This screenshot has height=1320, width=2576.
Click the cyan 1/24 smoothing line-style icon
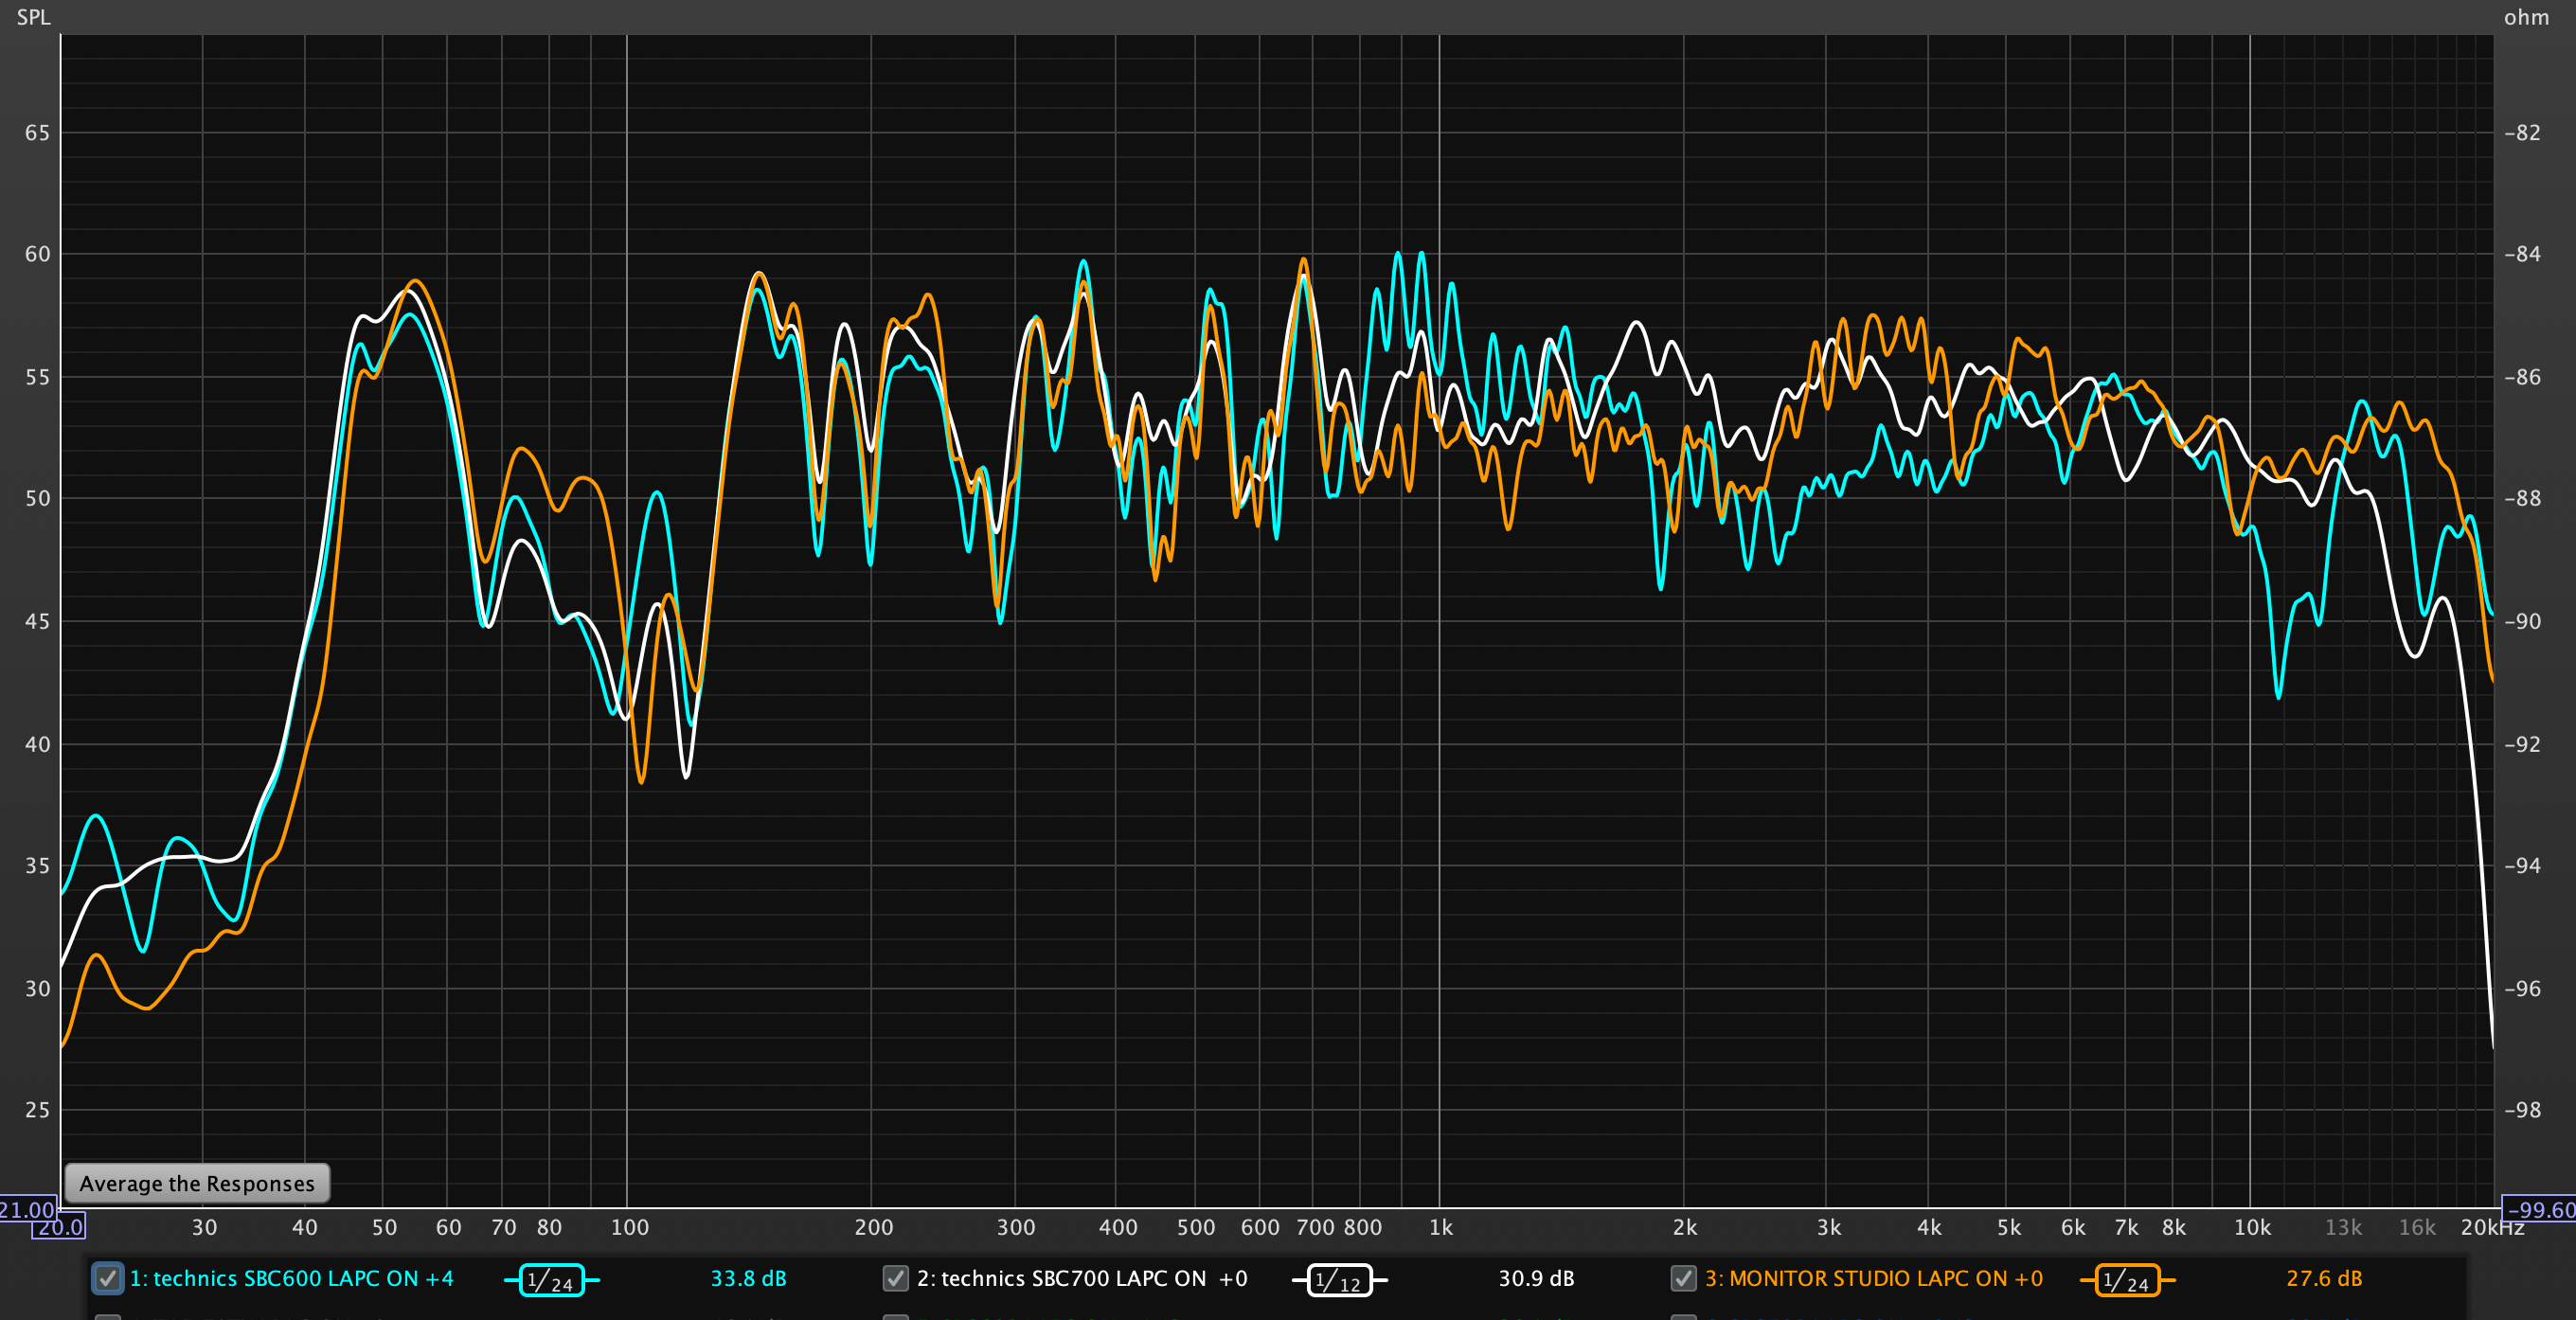(551, 1280)
